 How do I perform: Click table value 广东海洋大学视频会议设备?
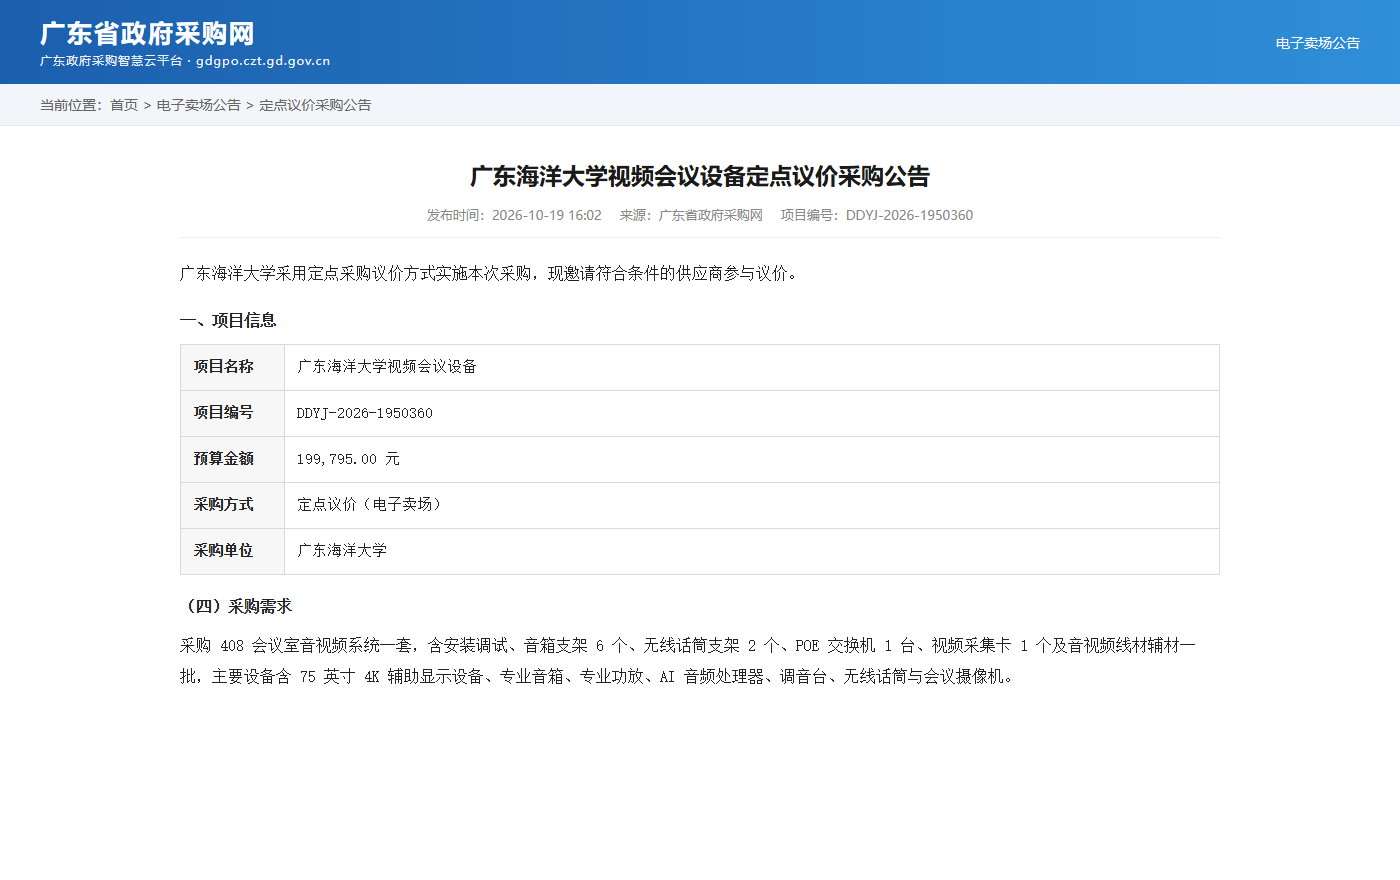tap(387, 367)
